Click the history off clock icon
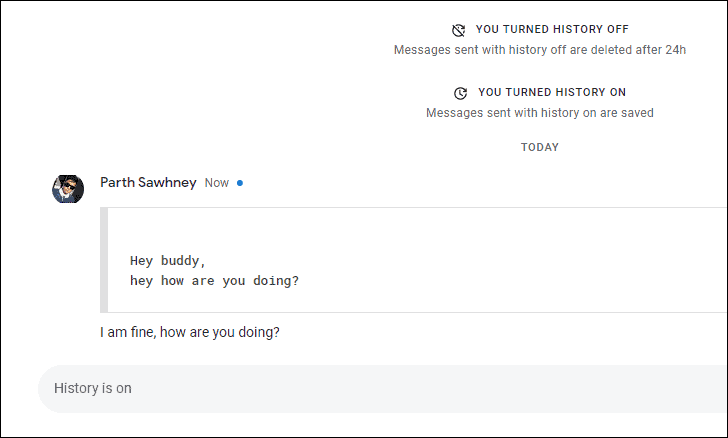 [459, 30]
